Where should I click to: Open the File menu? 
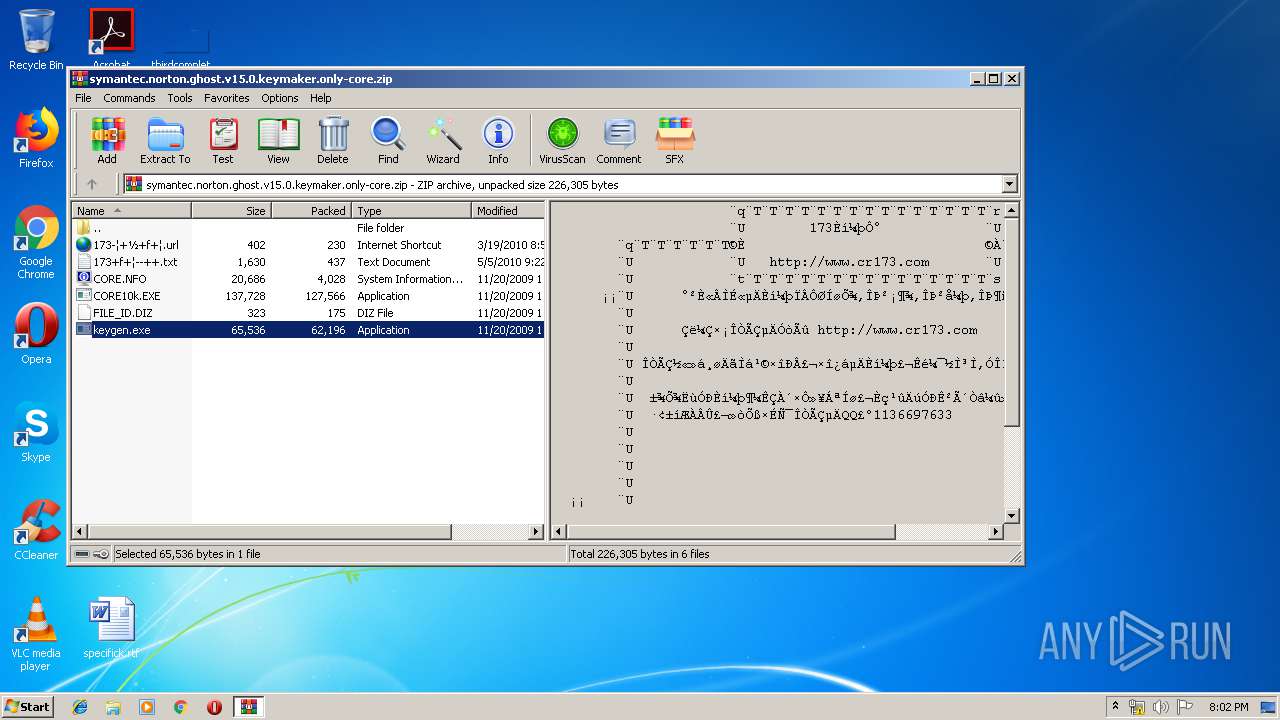(83, 98)
